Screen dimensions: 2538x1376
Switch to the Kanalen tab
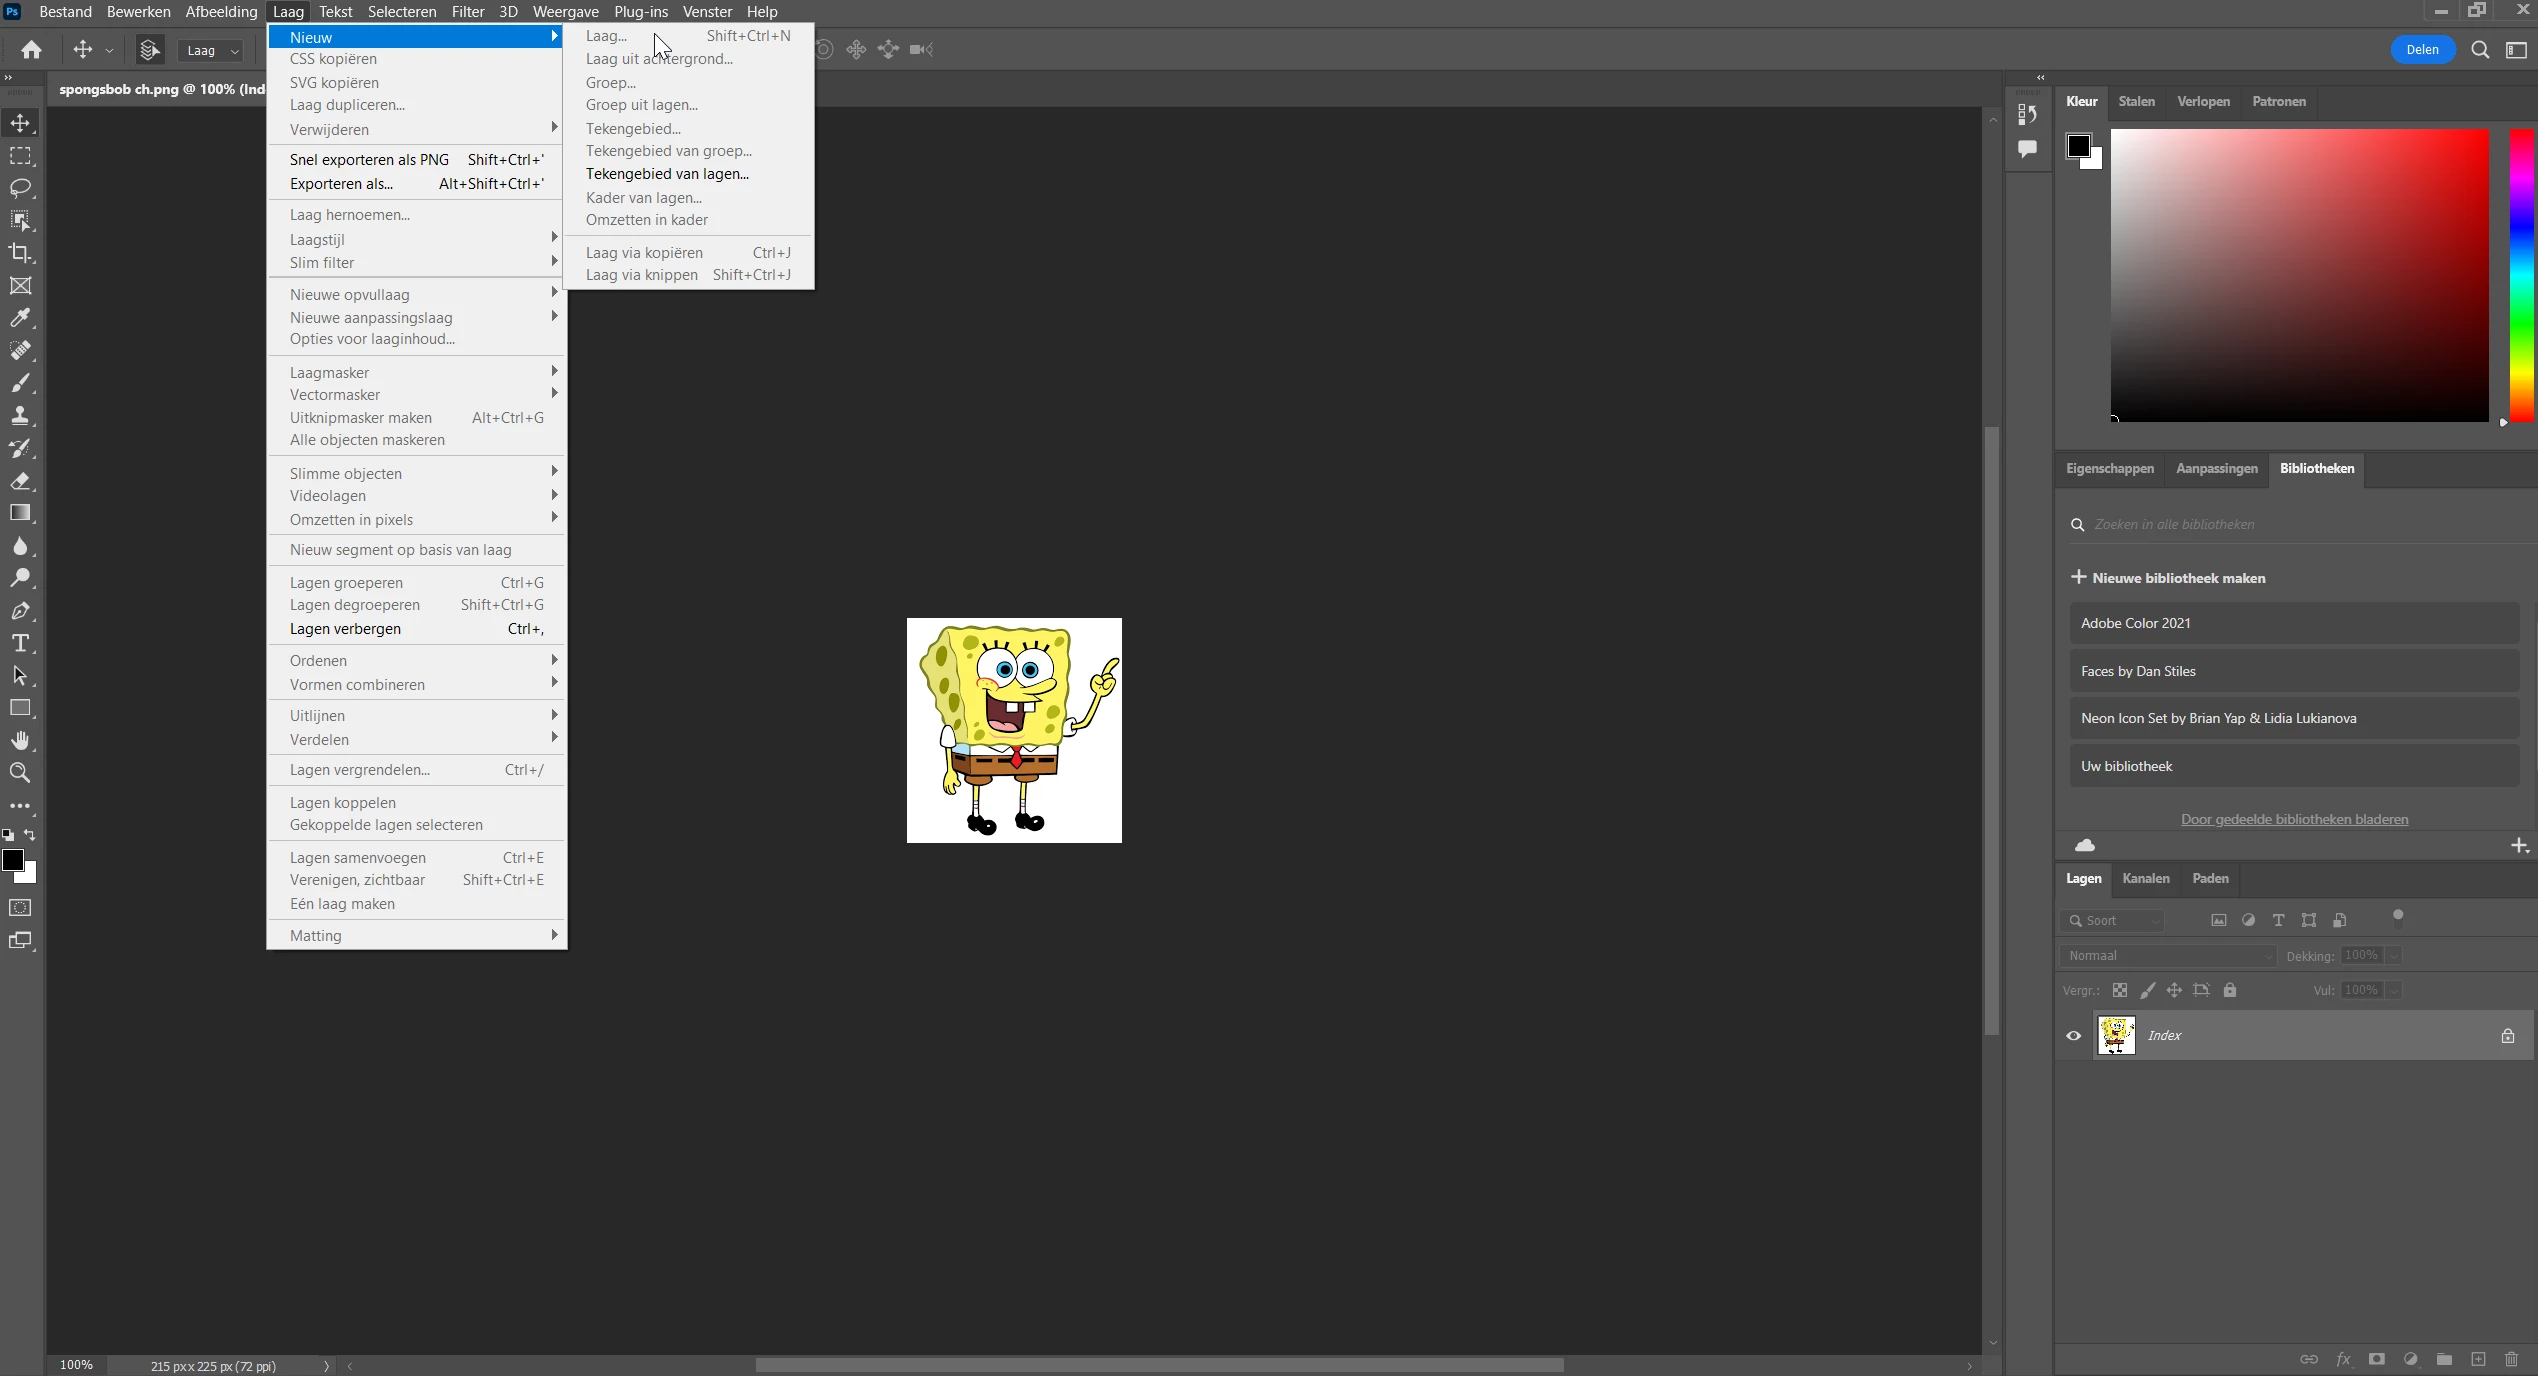(2145, 878)
